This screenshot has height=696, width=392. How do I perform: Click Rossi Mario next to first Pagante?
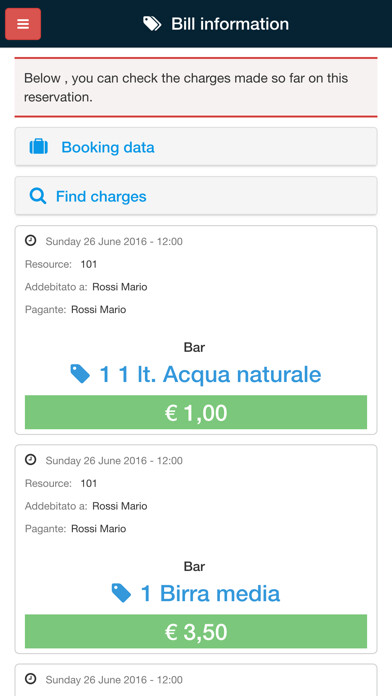(x=99, y=309)
